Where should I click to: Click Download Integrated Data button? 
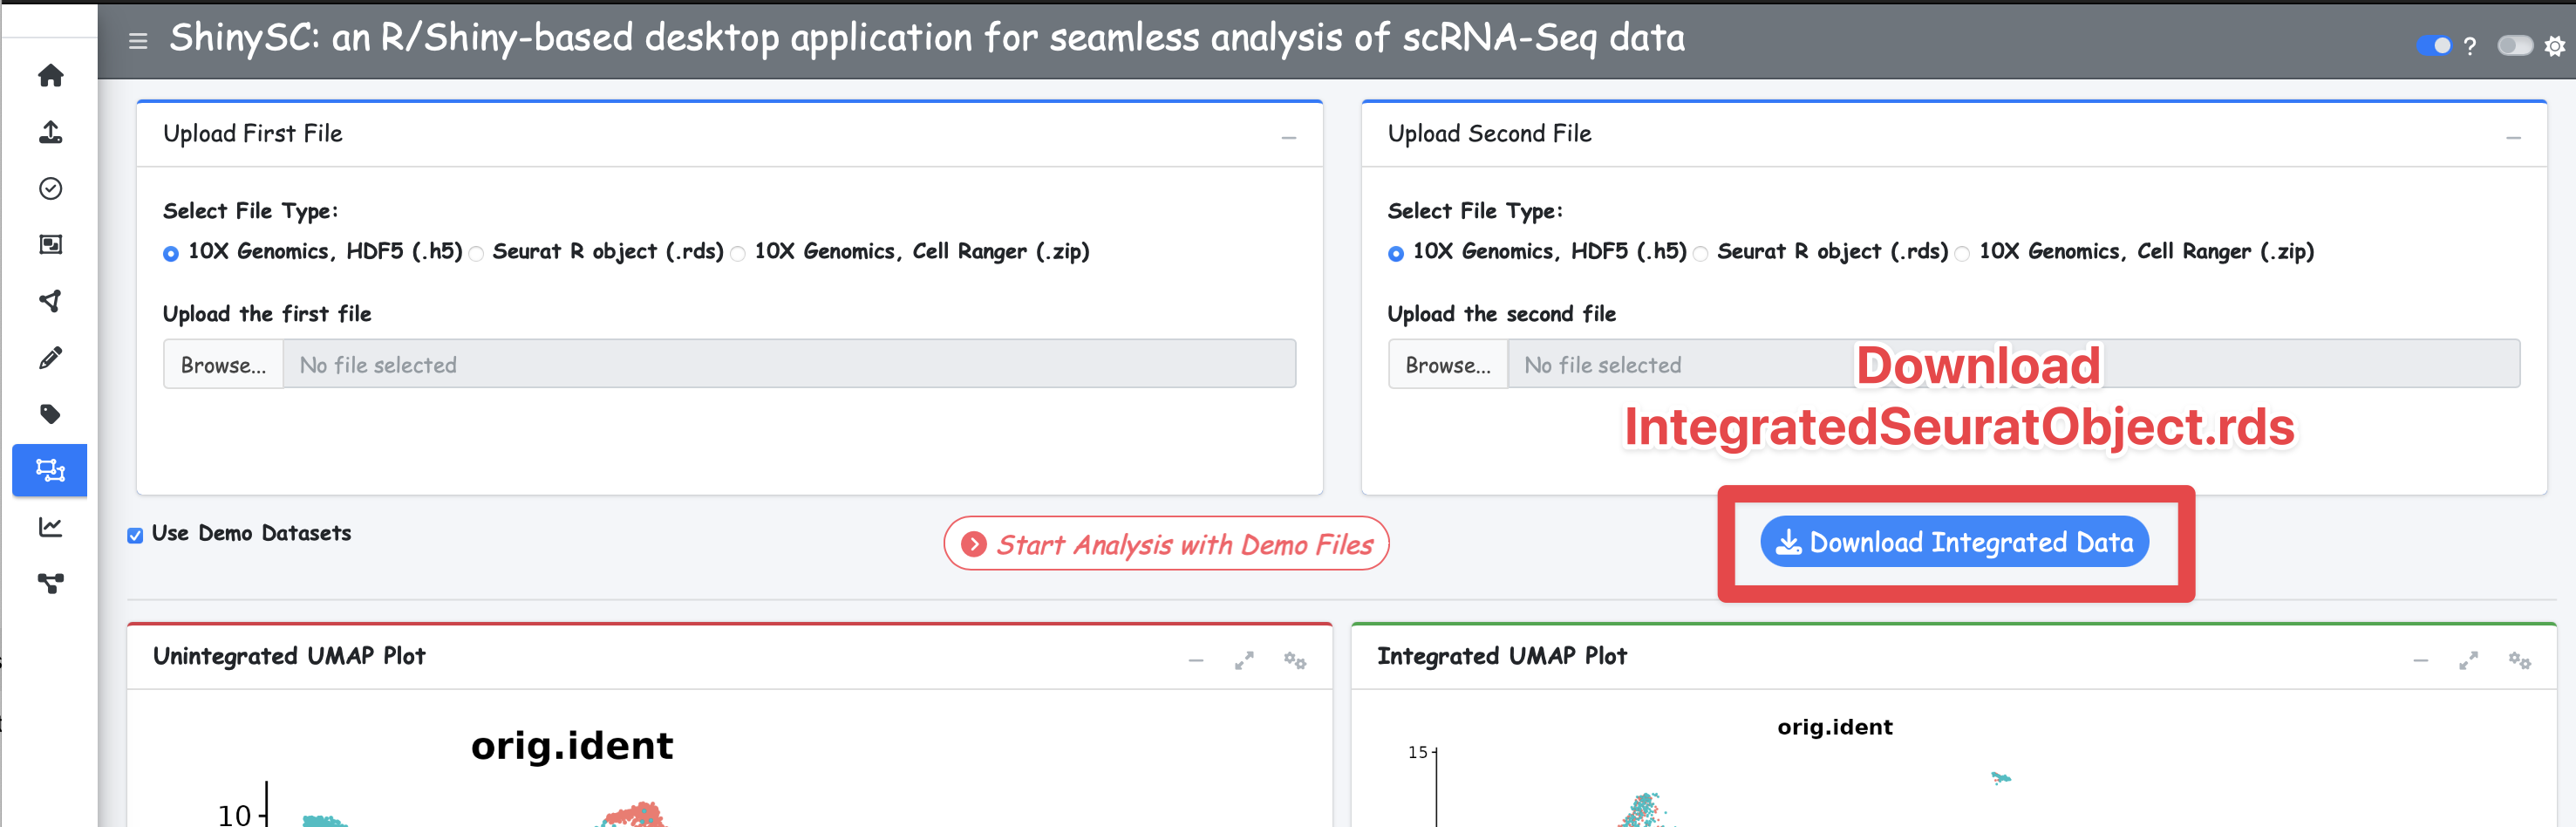click(x=1954, y=542)
